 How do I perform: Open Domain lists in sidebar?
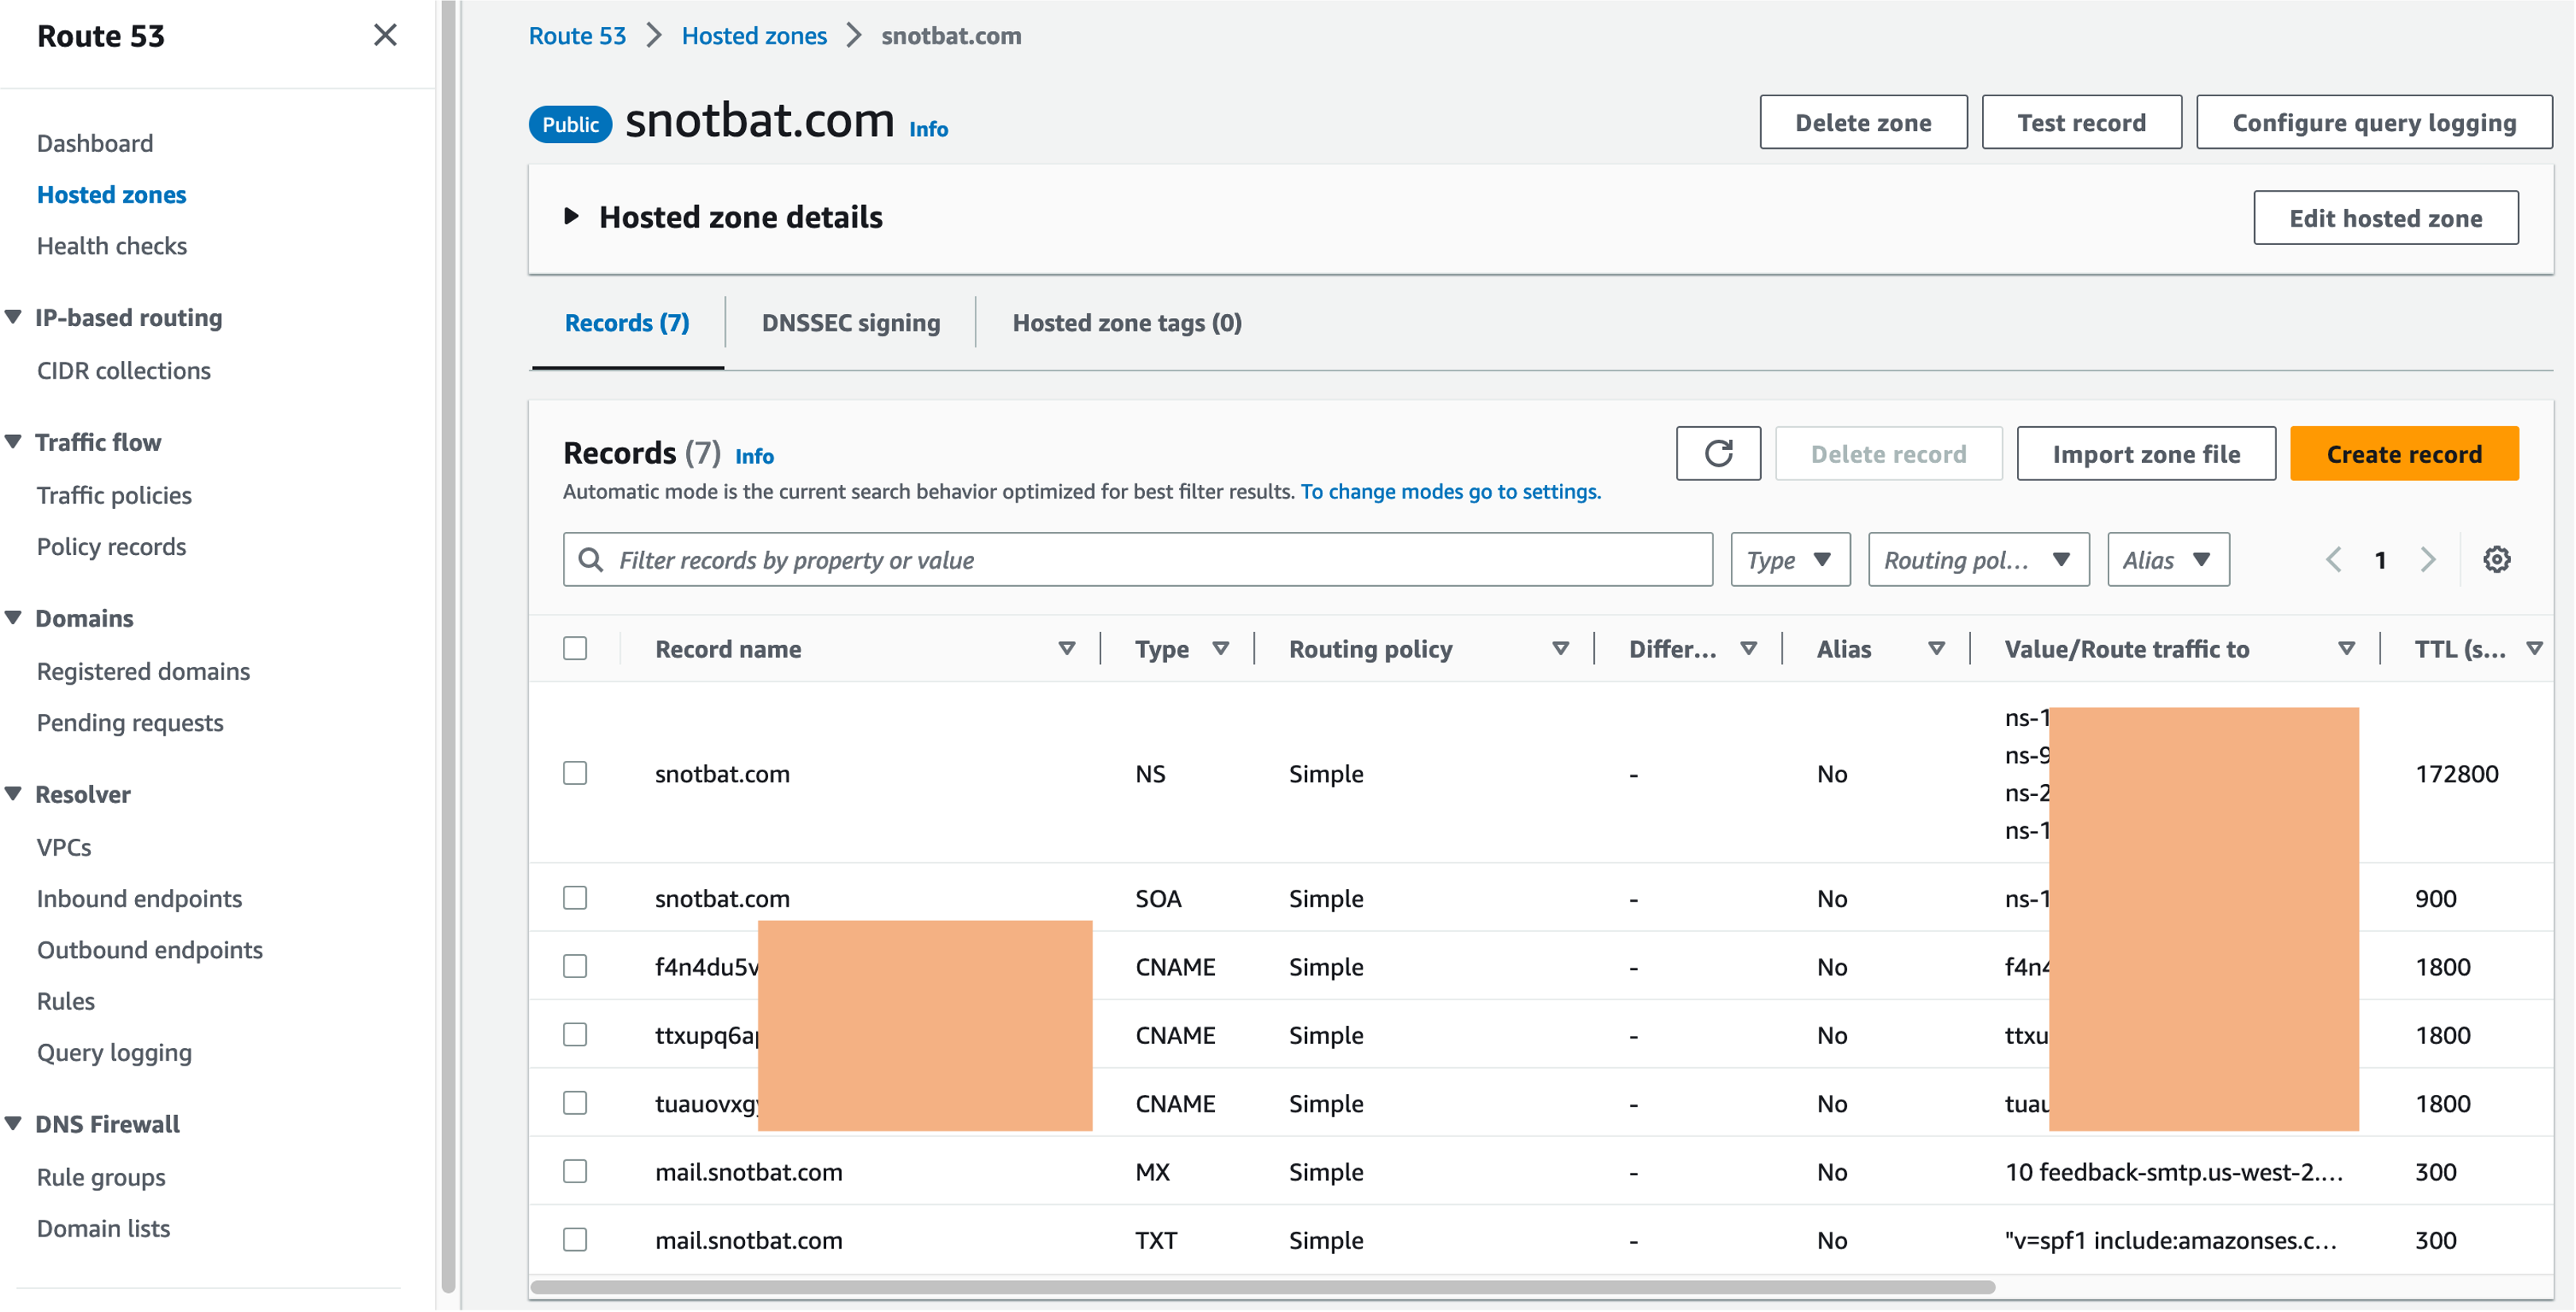coord(103,1229)
